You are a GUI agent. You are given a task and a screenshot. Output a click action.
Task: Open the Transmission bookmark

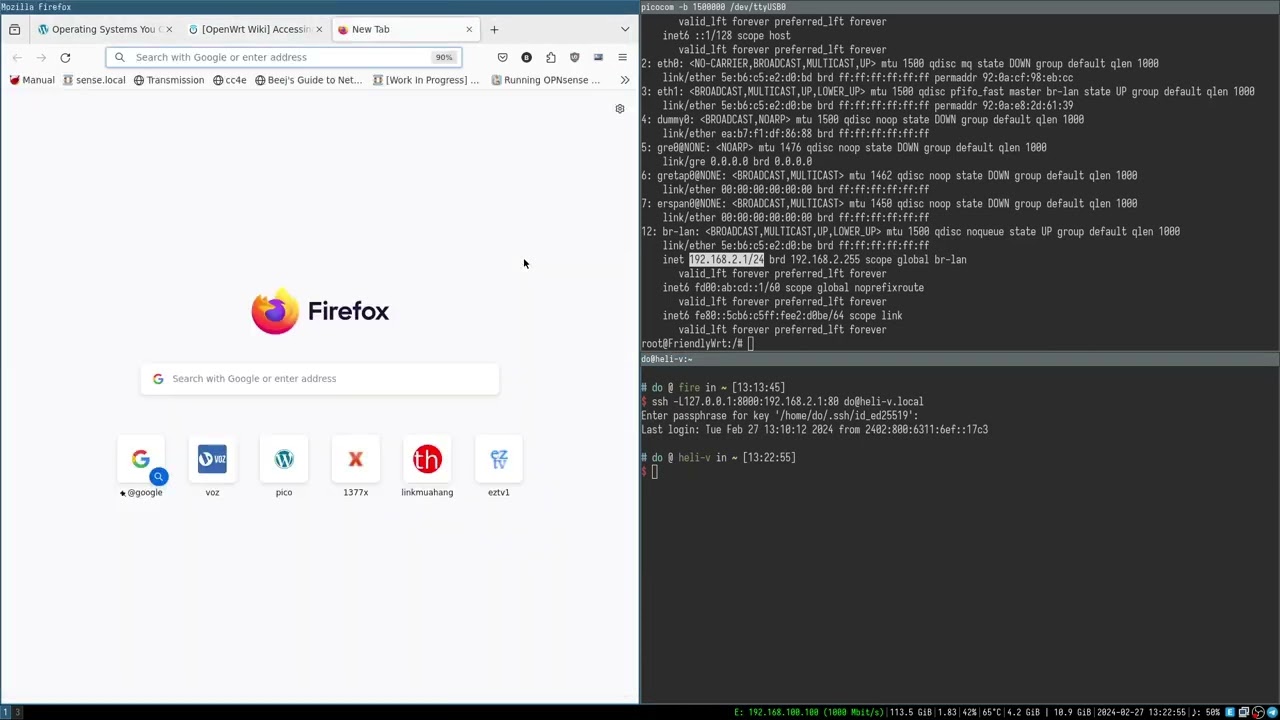[x=169, y=80]
